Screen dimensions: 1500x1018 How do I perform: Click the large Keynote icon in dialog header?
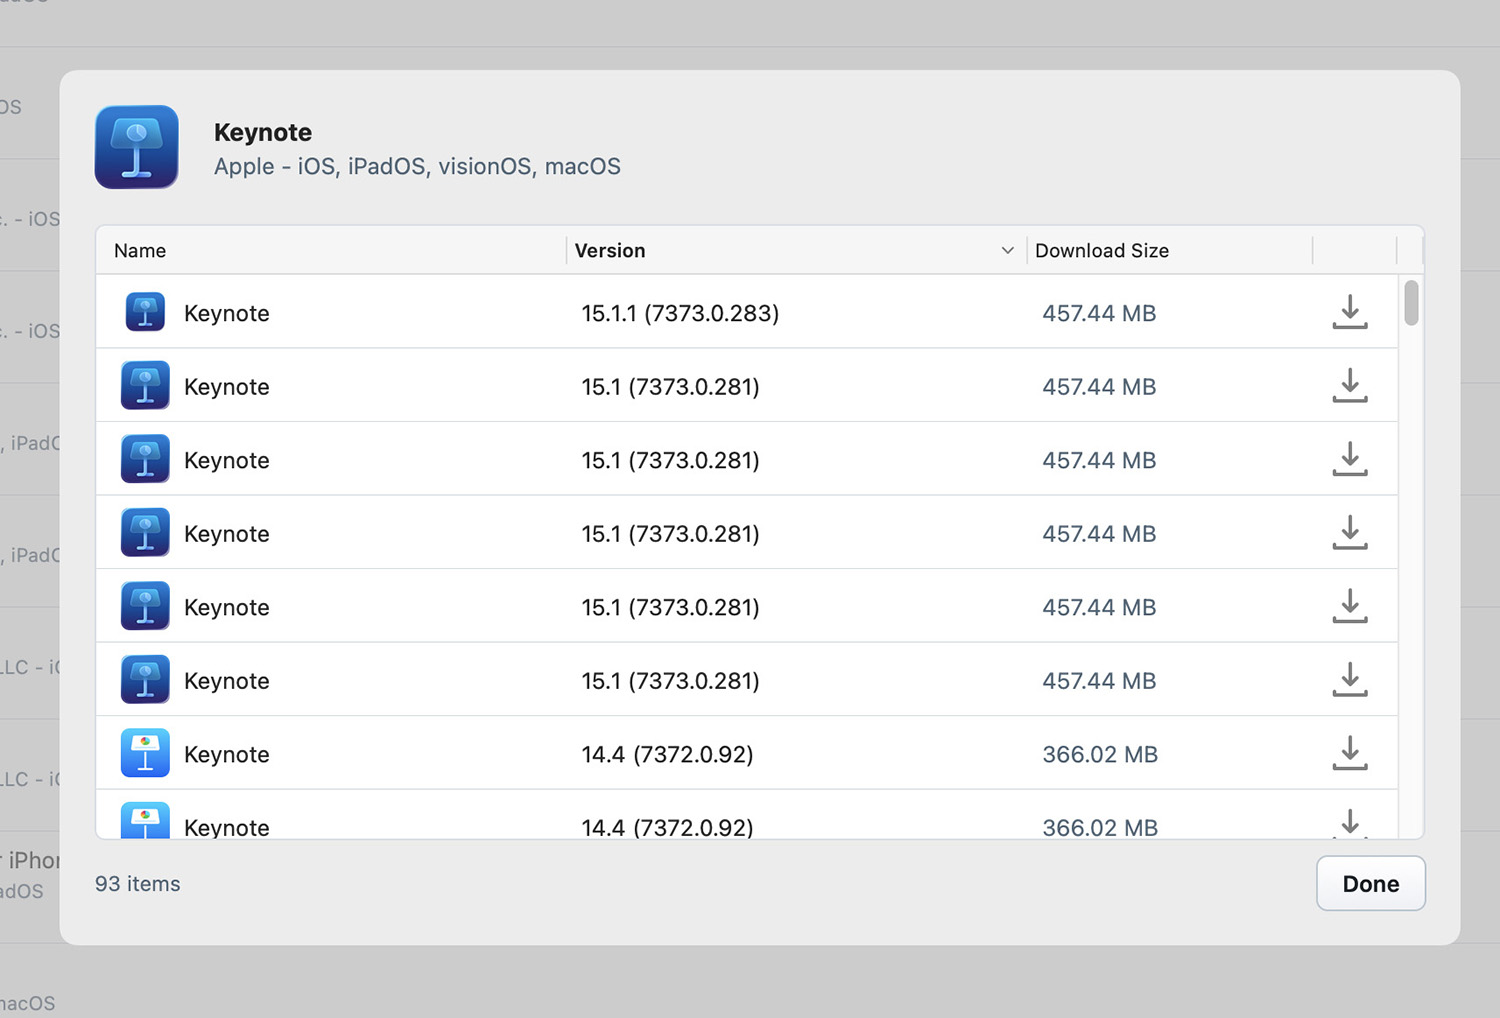[x=137, y=147]
